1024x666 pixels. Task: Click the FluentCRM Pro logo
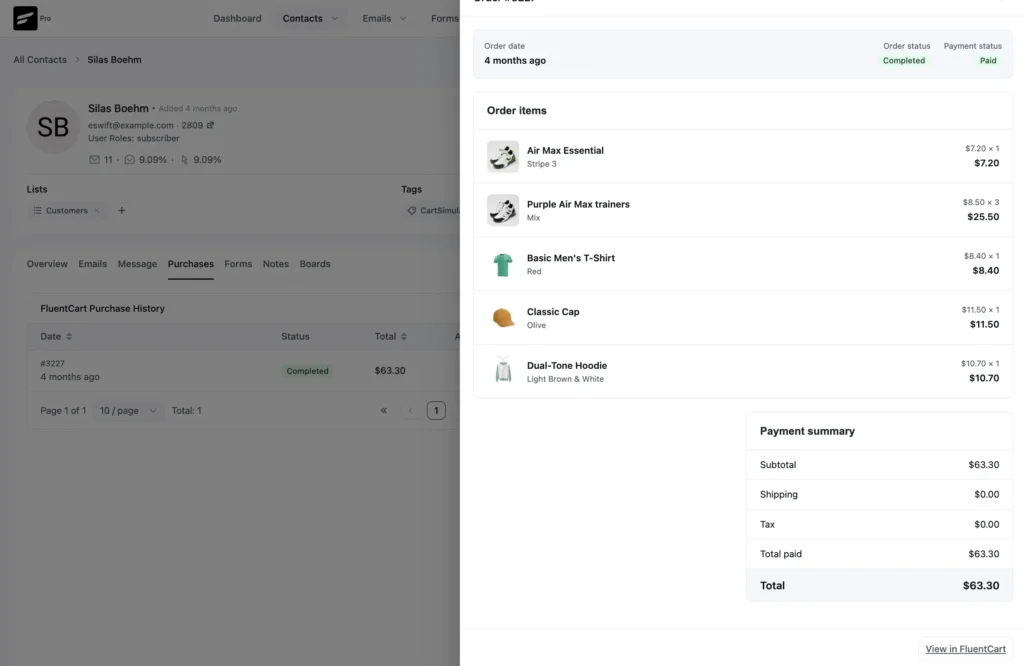point(25,18)
